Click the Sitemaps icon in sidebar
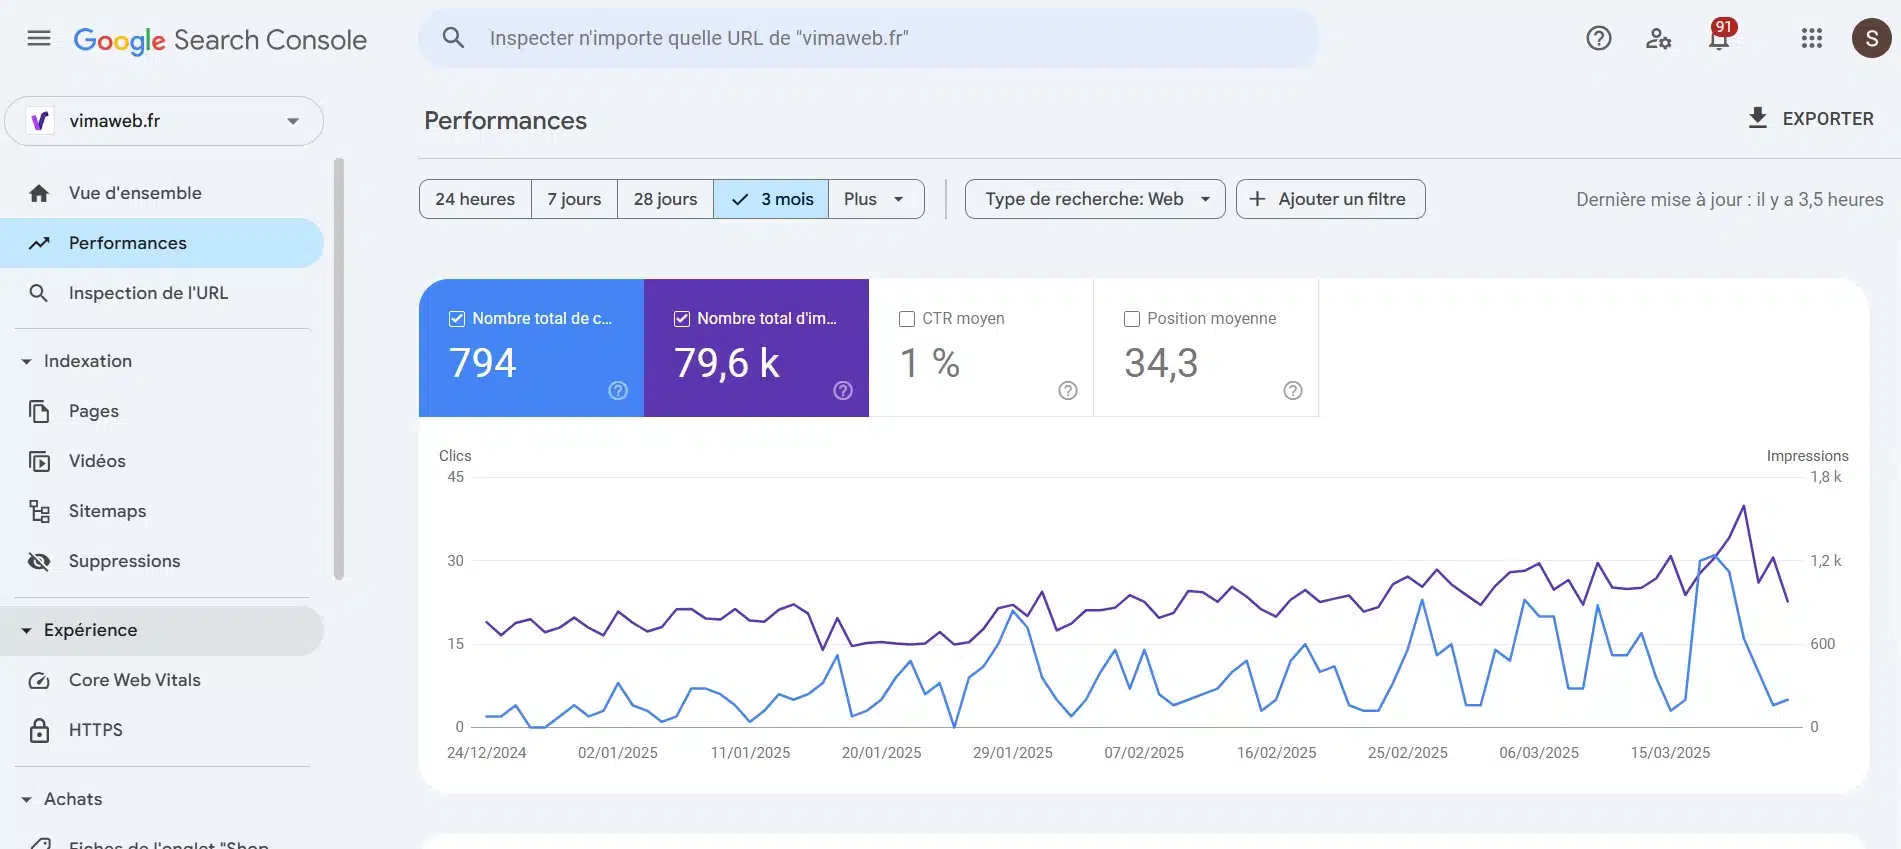 click(39, 512)
